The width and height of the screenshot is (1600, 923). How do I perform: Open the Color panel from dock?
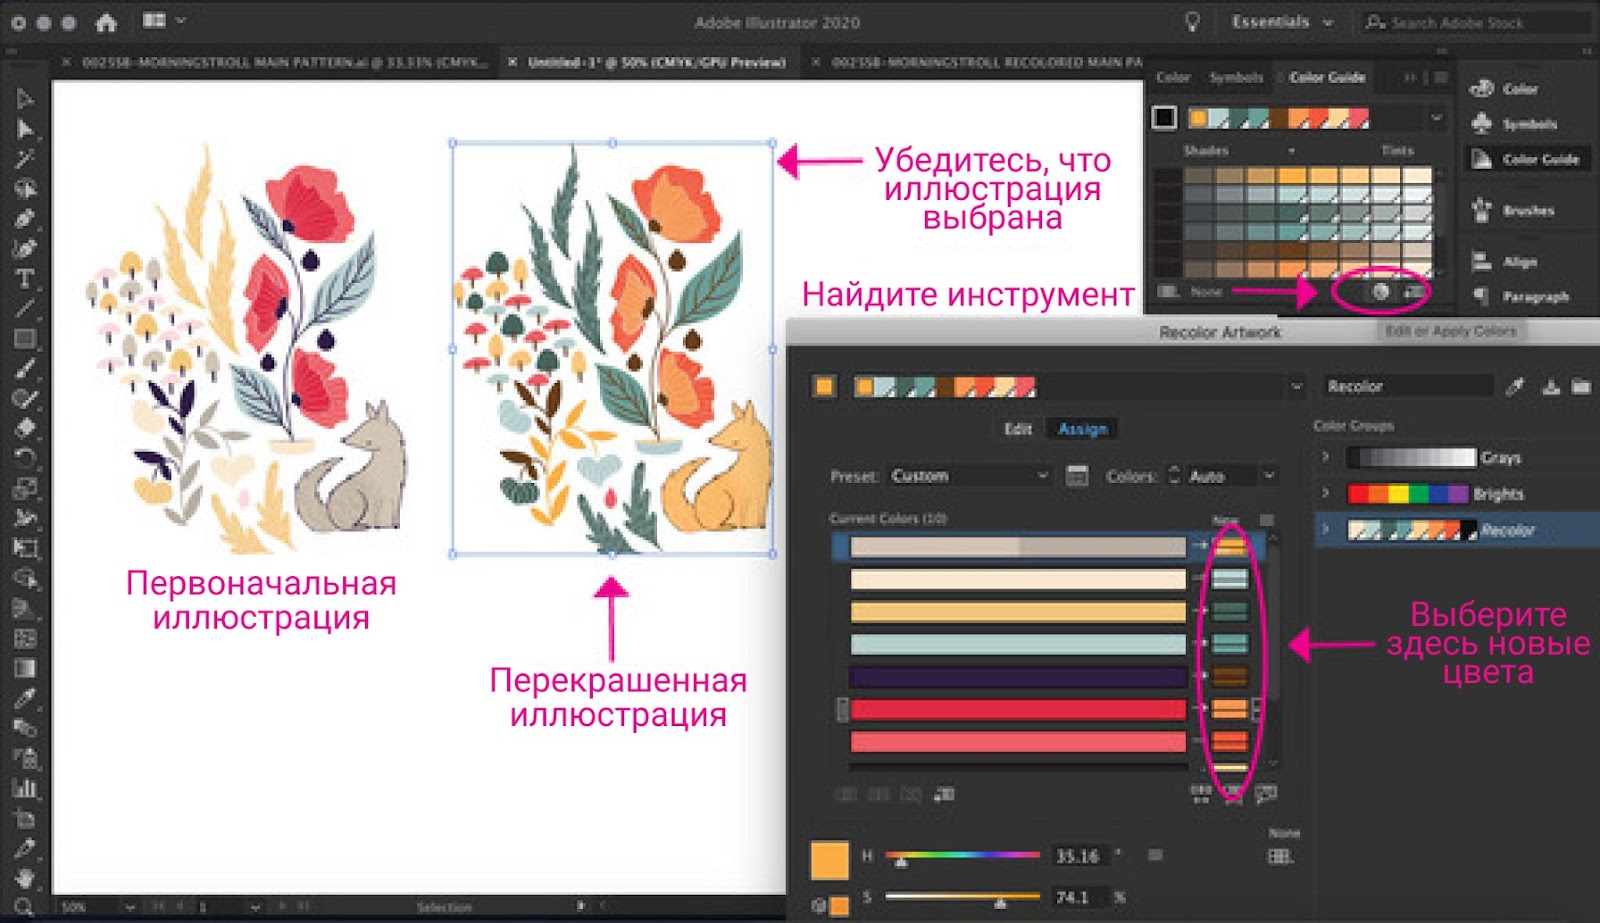coord(1504,89)
